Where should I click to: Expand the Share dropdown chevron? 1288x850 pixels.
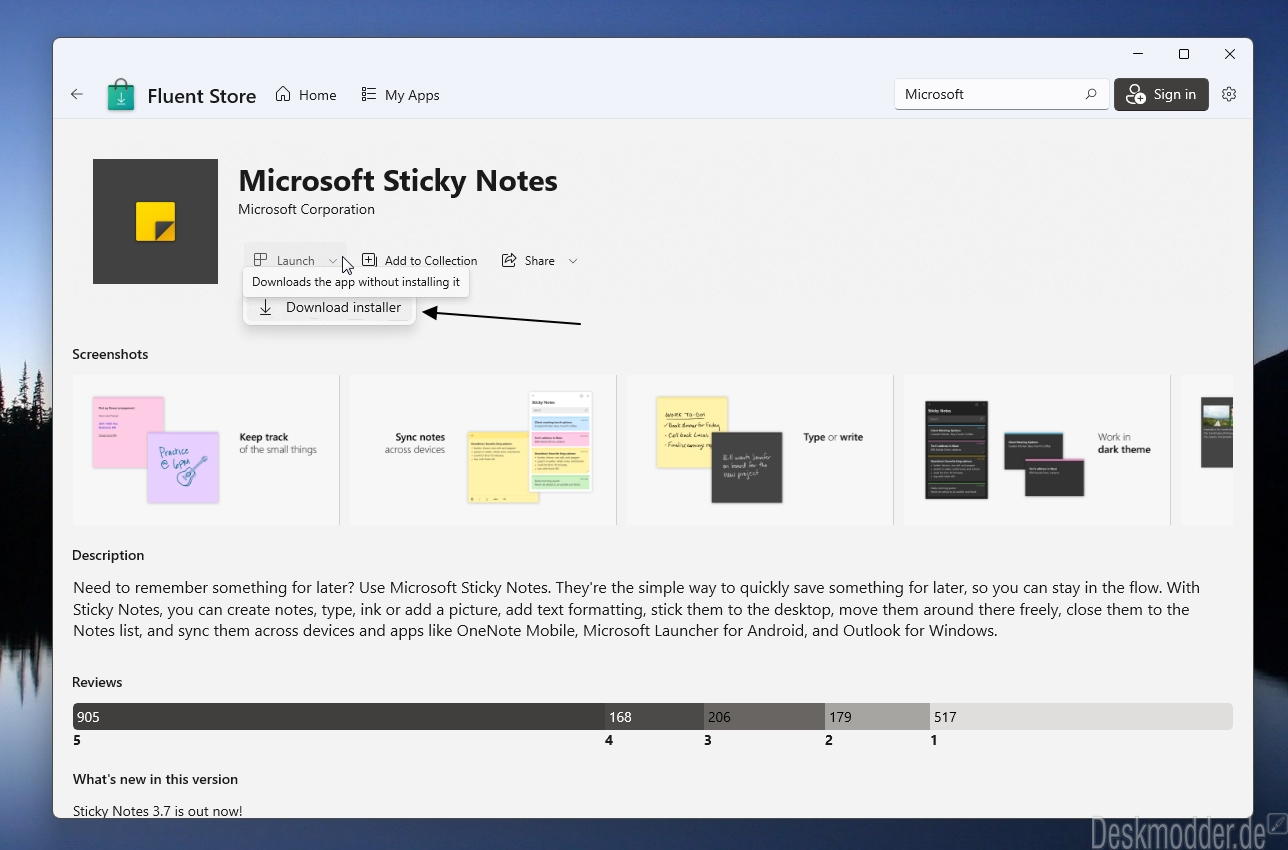pos(573,261)
